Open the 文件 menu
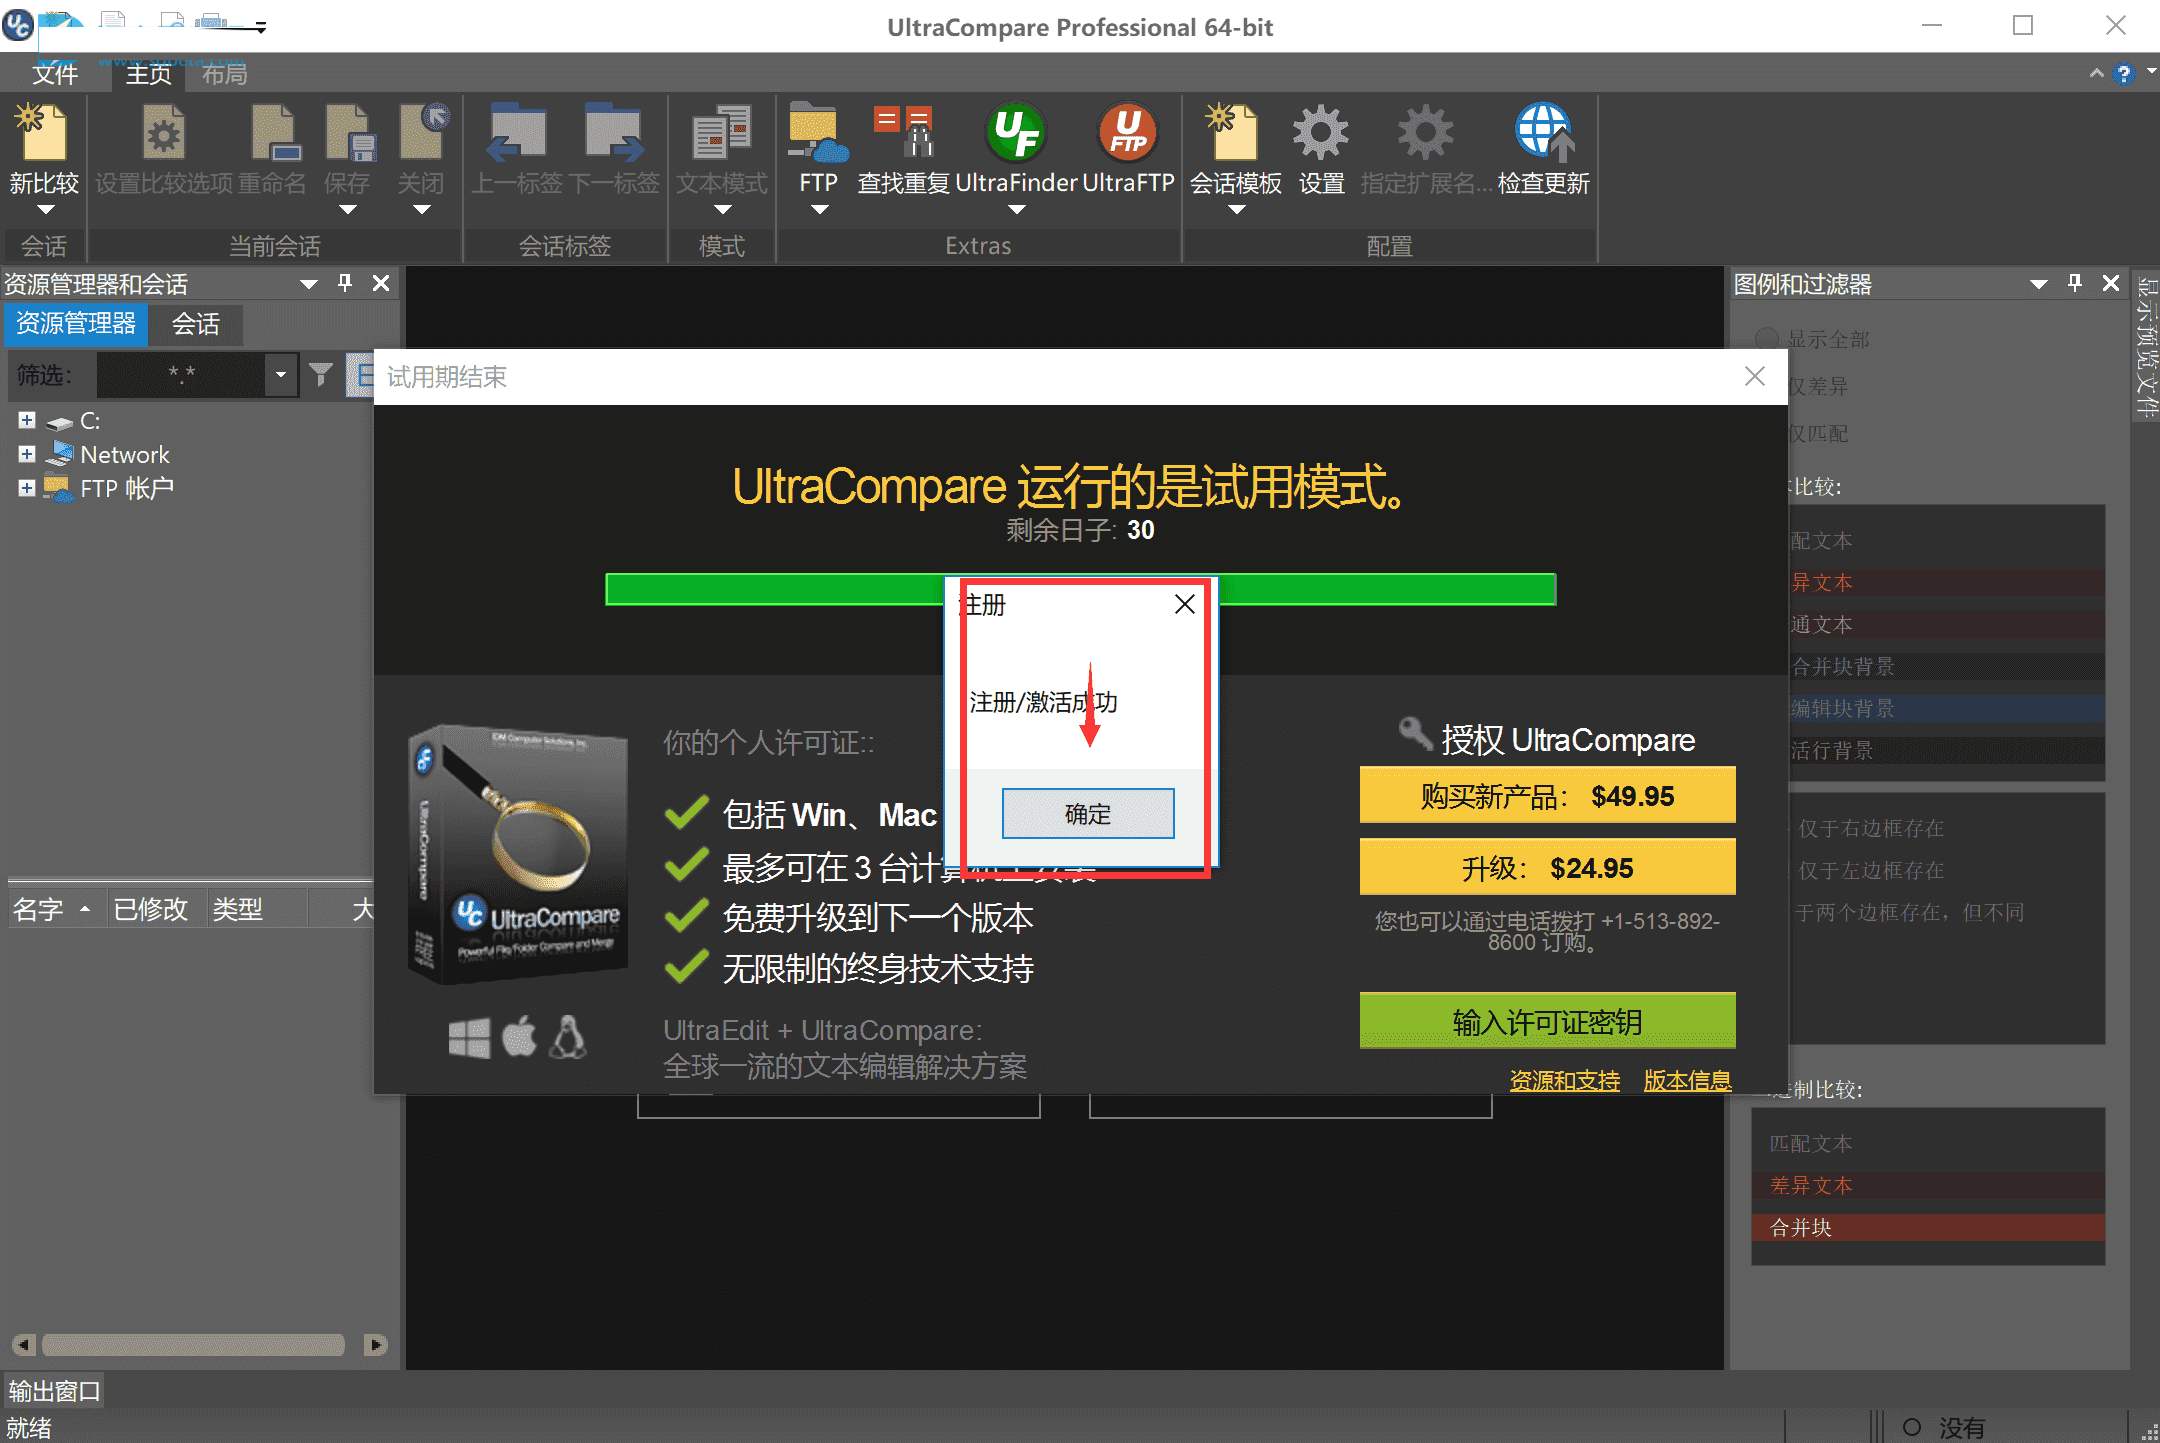 (x=57, y=73)
